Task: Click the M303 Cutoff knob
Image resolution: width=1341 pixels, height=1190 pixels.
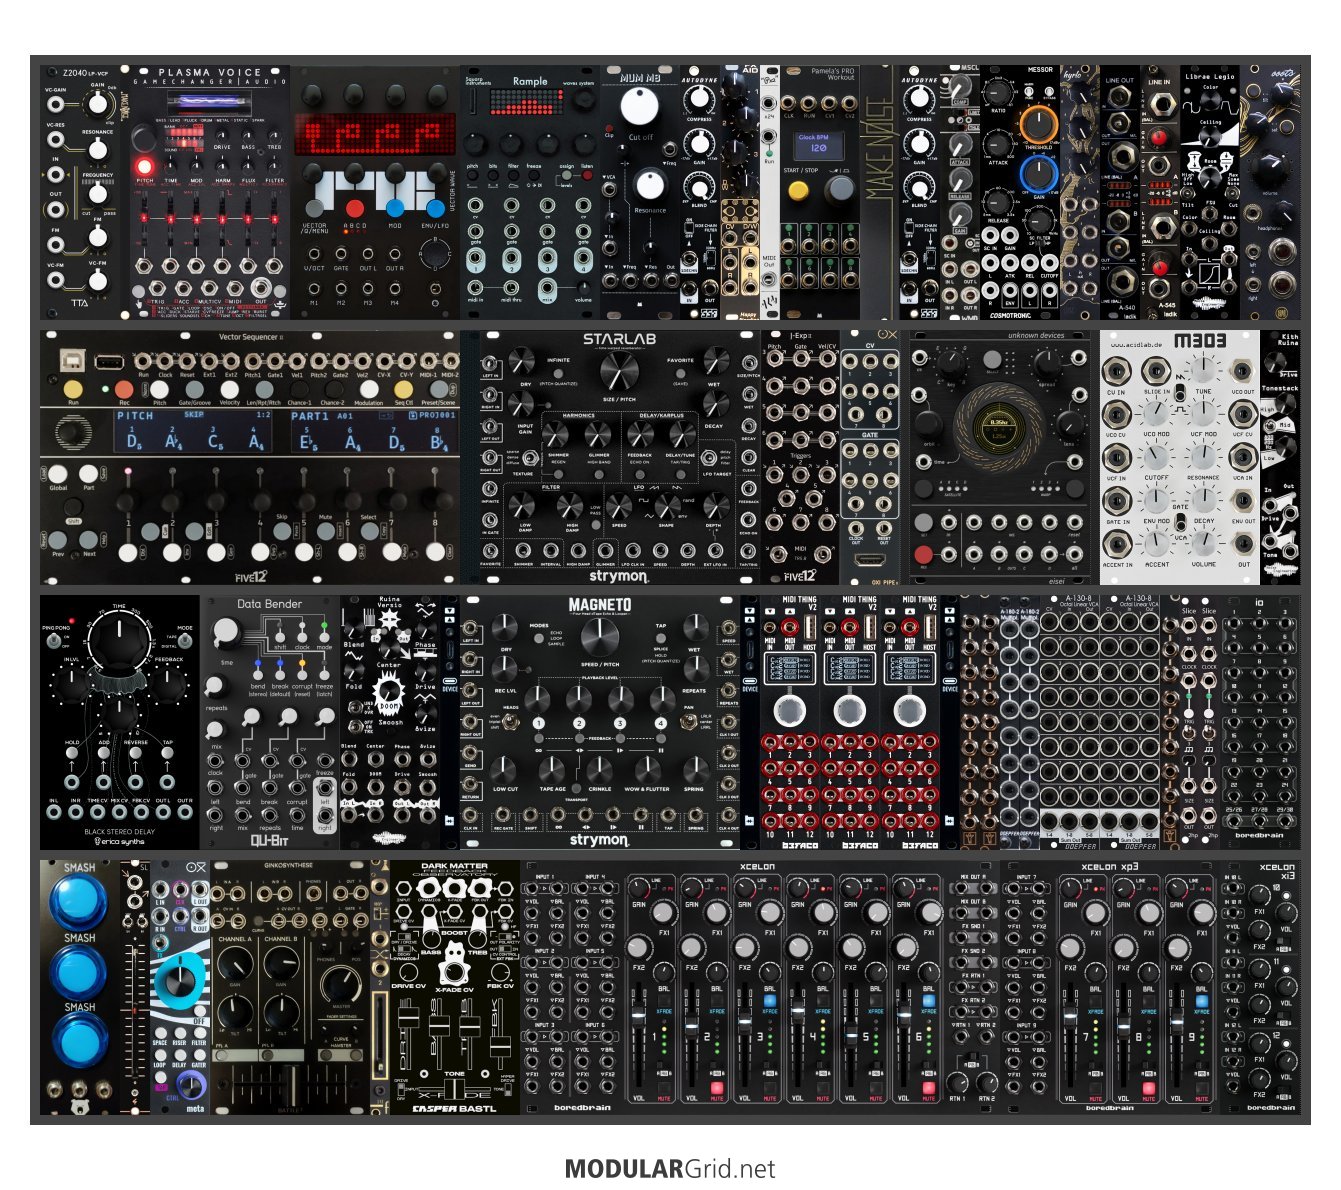Action: pos(1157,456)
